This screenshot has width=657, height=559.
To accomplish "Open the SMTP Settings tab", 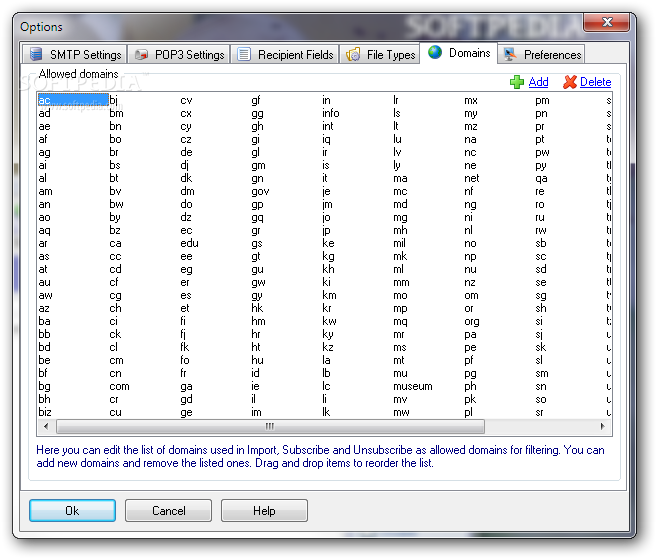I will (74, 54).
